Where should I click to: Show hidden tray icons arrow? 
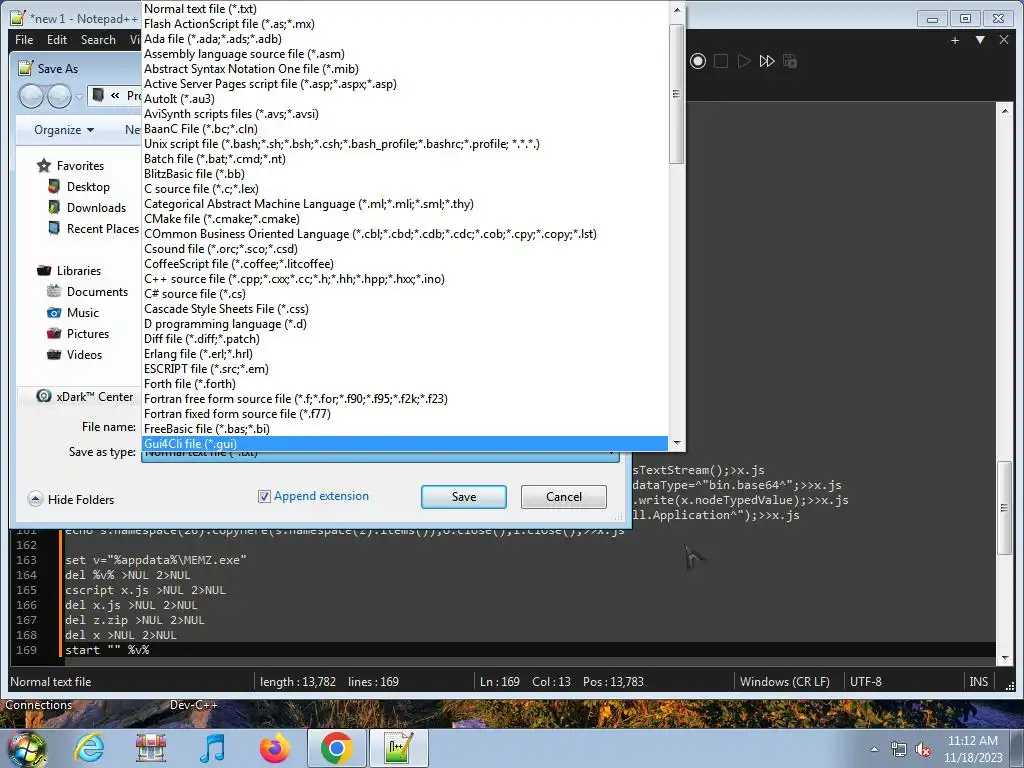pos(874,749)
